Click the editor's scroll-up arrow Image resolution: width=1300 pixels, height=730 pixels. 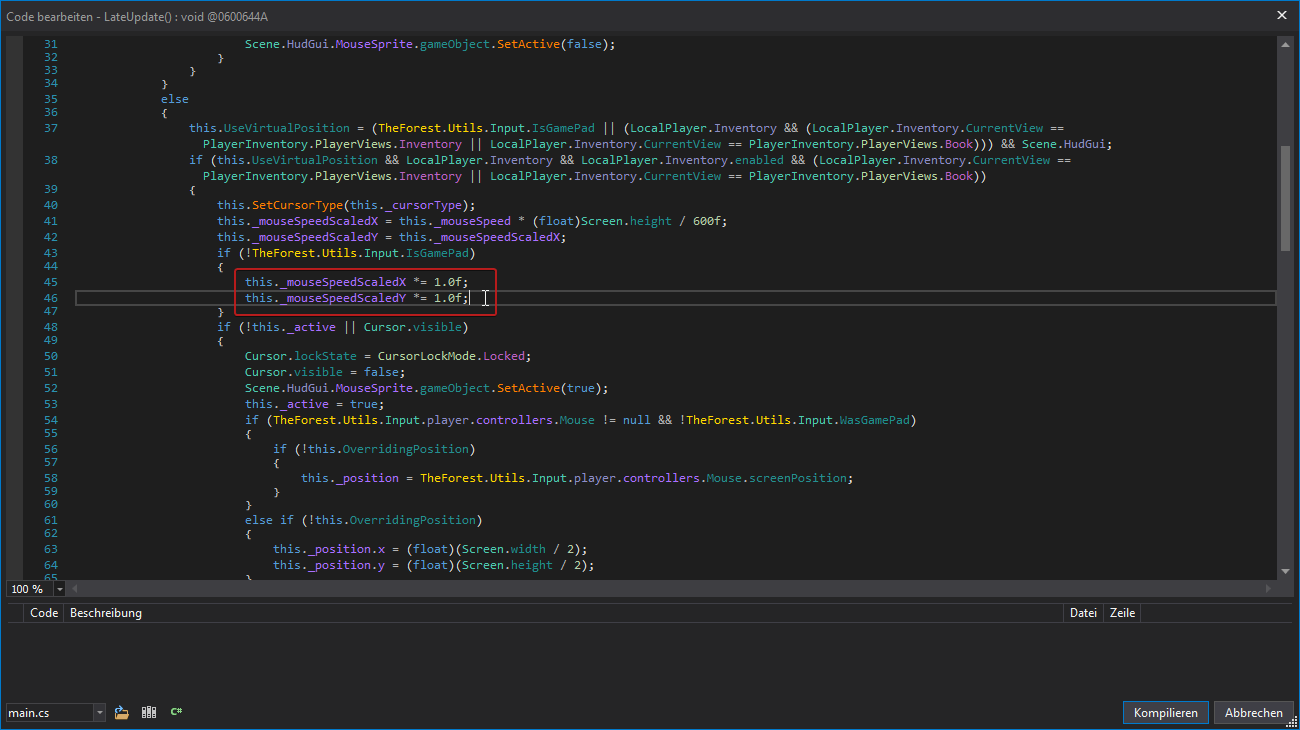tap(1285, 43)
